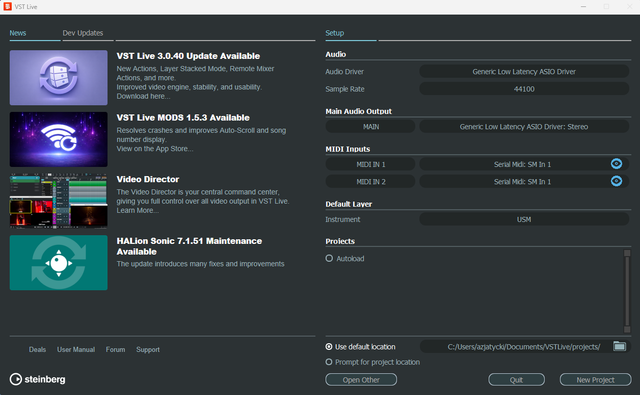The width and height of the screenshot is (640, 395).
Task: Click the HALion Sonic maintenance thumbnail
Action: (59, 262)
